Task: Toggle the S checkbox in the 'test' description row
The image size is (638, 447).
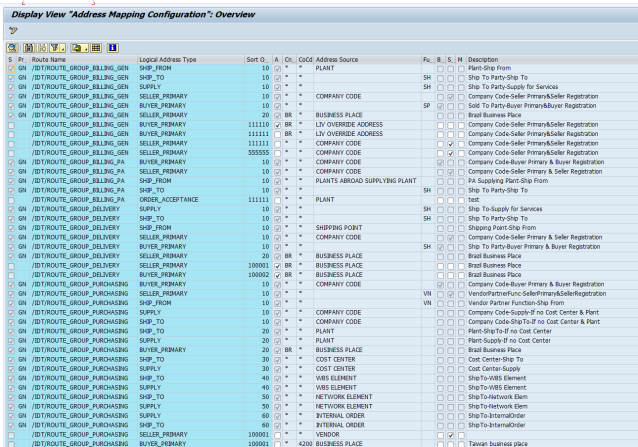Action: [x=452, y=199]
